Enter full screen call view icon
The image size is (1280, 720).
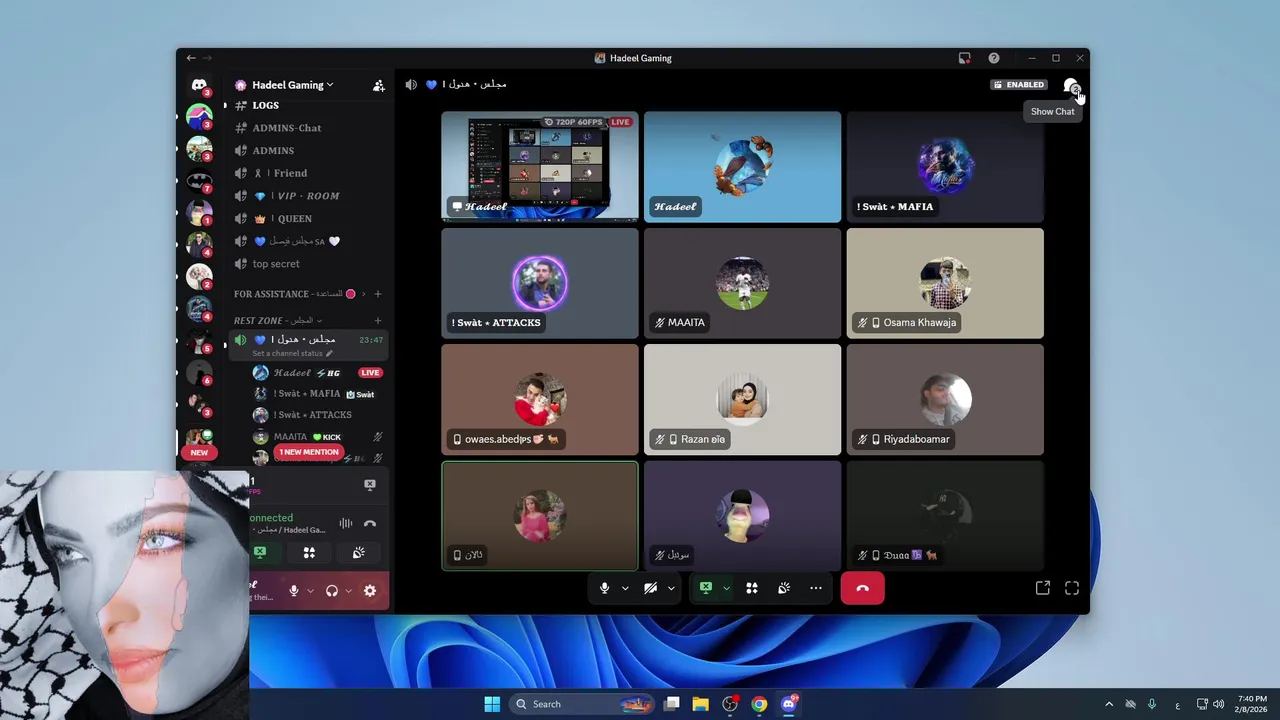pos(1072,588)
